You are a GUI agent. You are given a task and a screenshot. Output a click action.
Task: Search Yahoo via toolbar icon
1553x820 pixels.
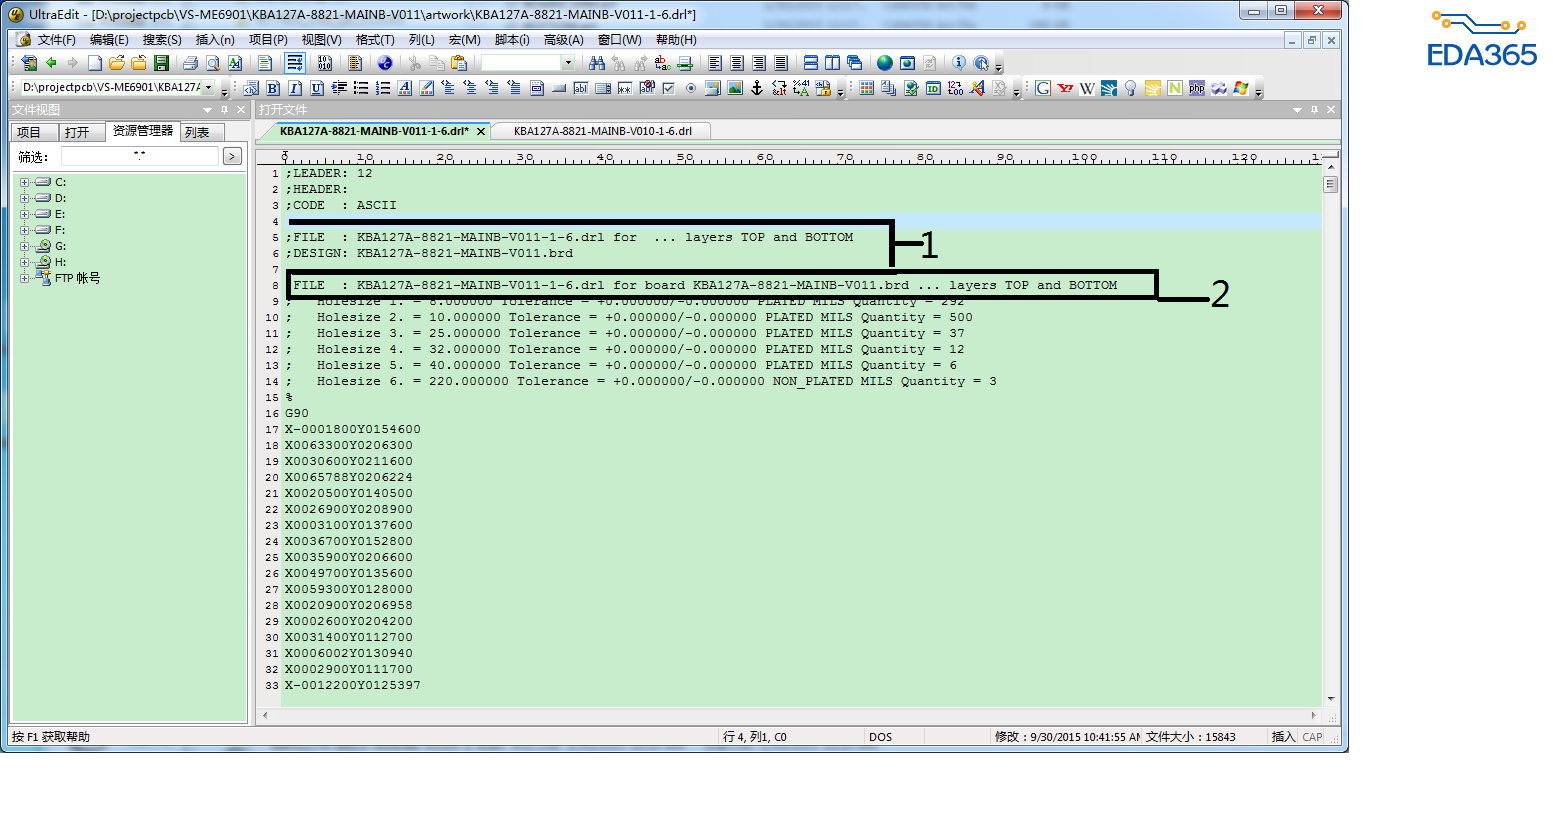tap(1065, 88)
